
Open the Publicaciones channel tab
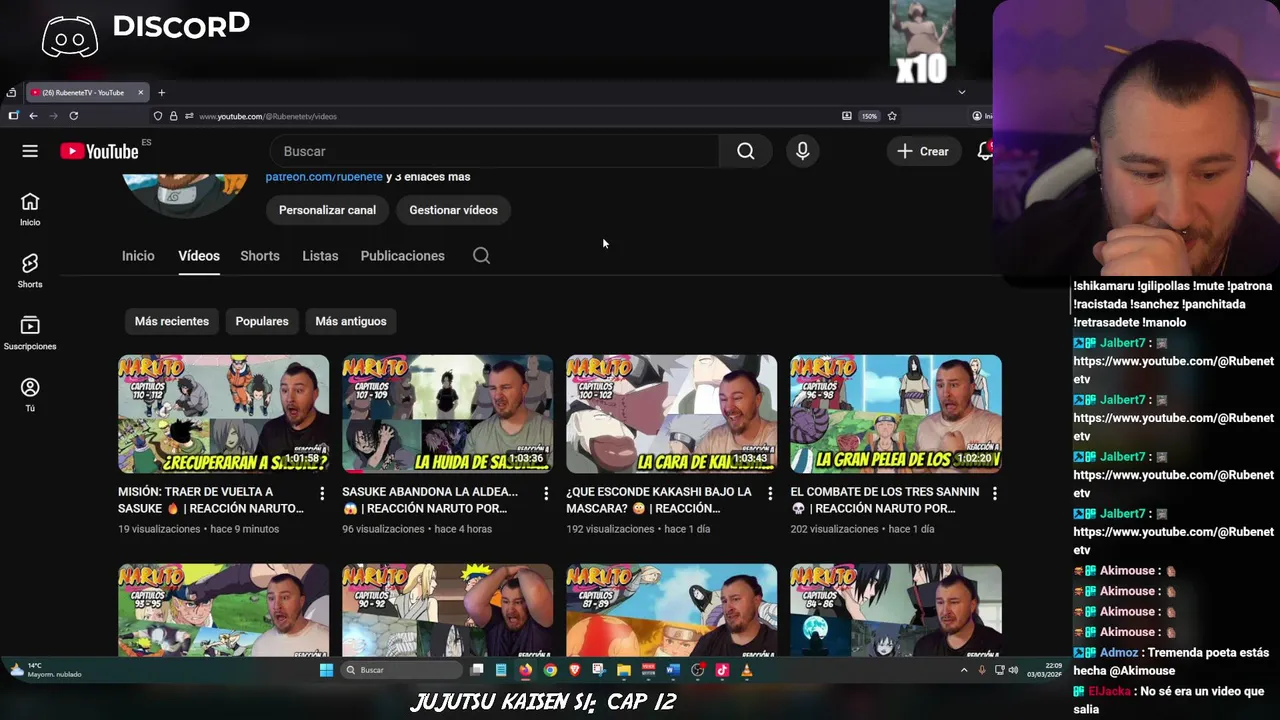403,256
